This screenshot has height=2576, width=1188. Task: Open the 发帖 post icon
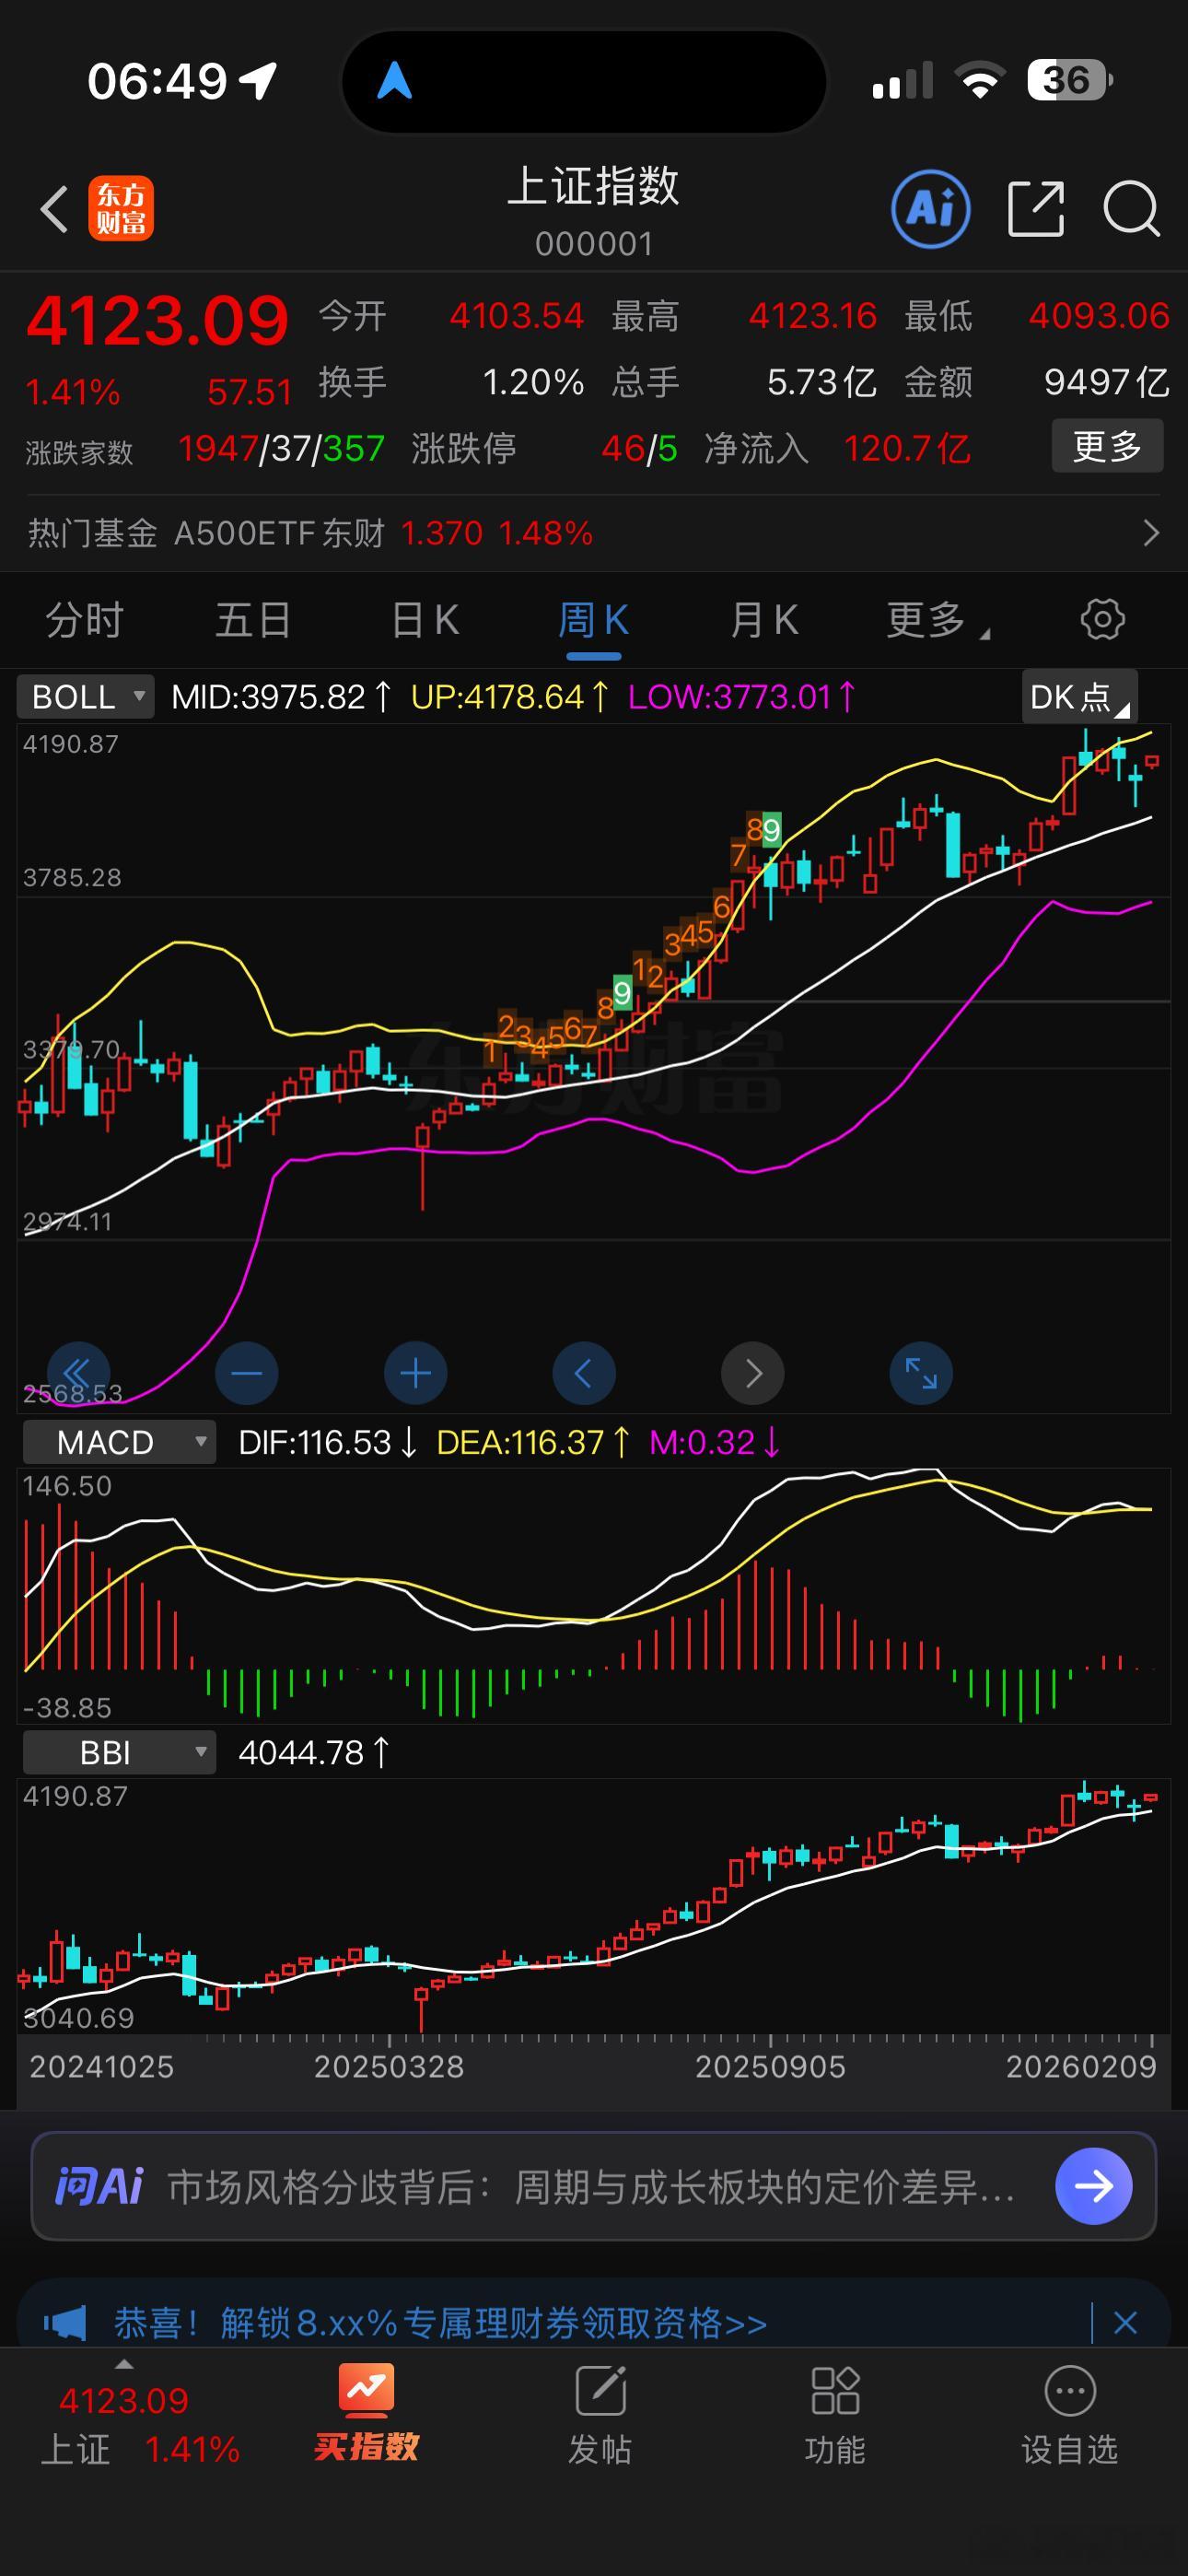point(600,2415)
